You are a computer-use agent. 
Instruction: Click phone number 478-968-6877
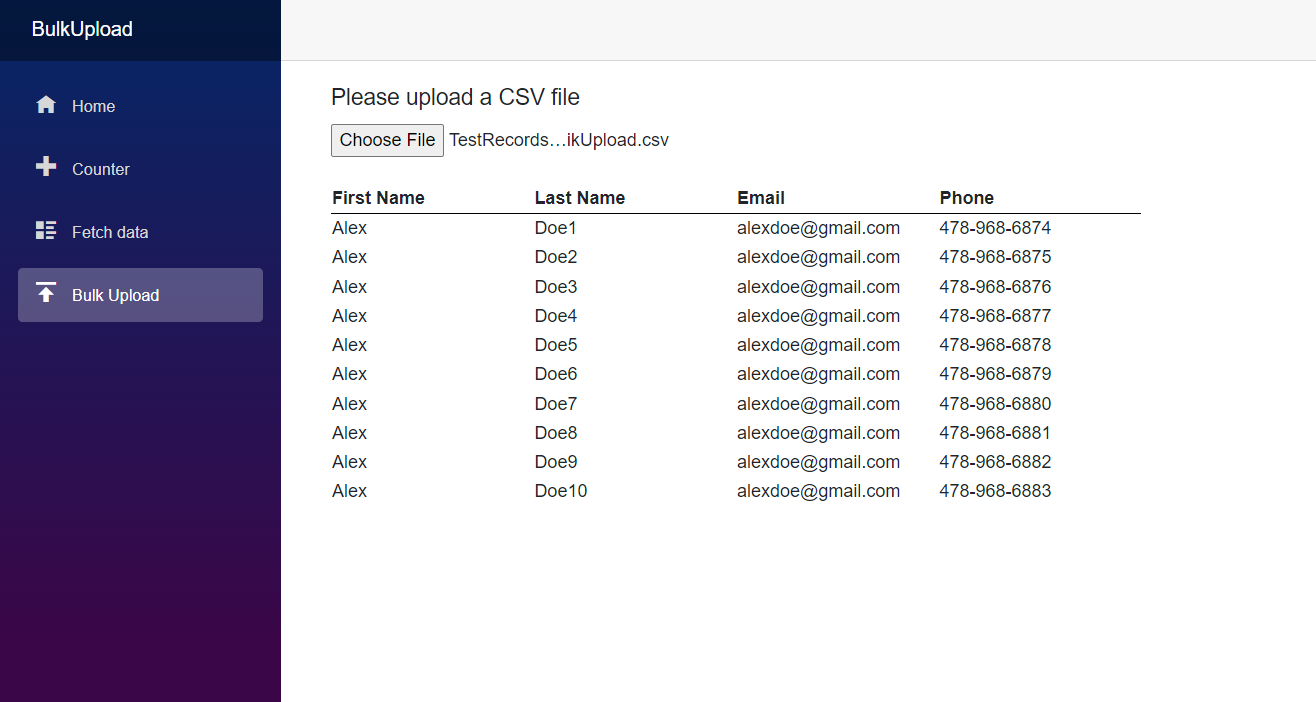coord(995,316)
